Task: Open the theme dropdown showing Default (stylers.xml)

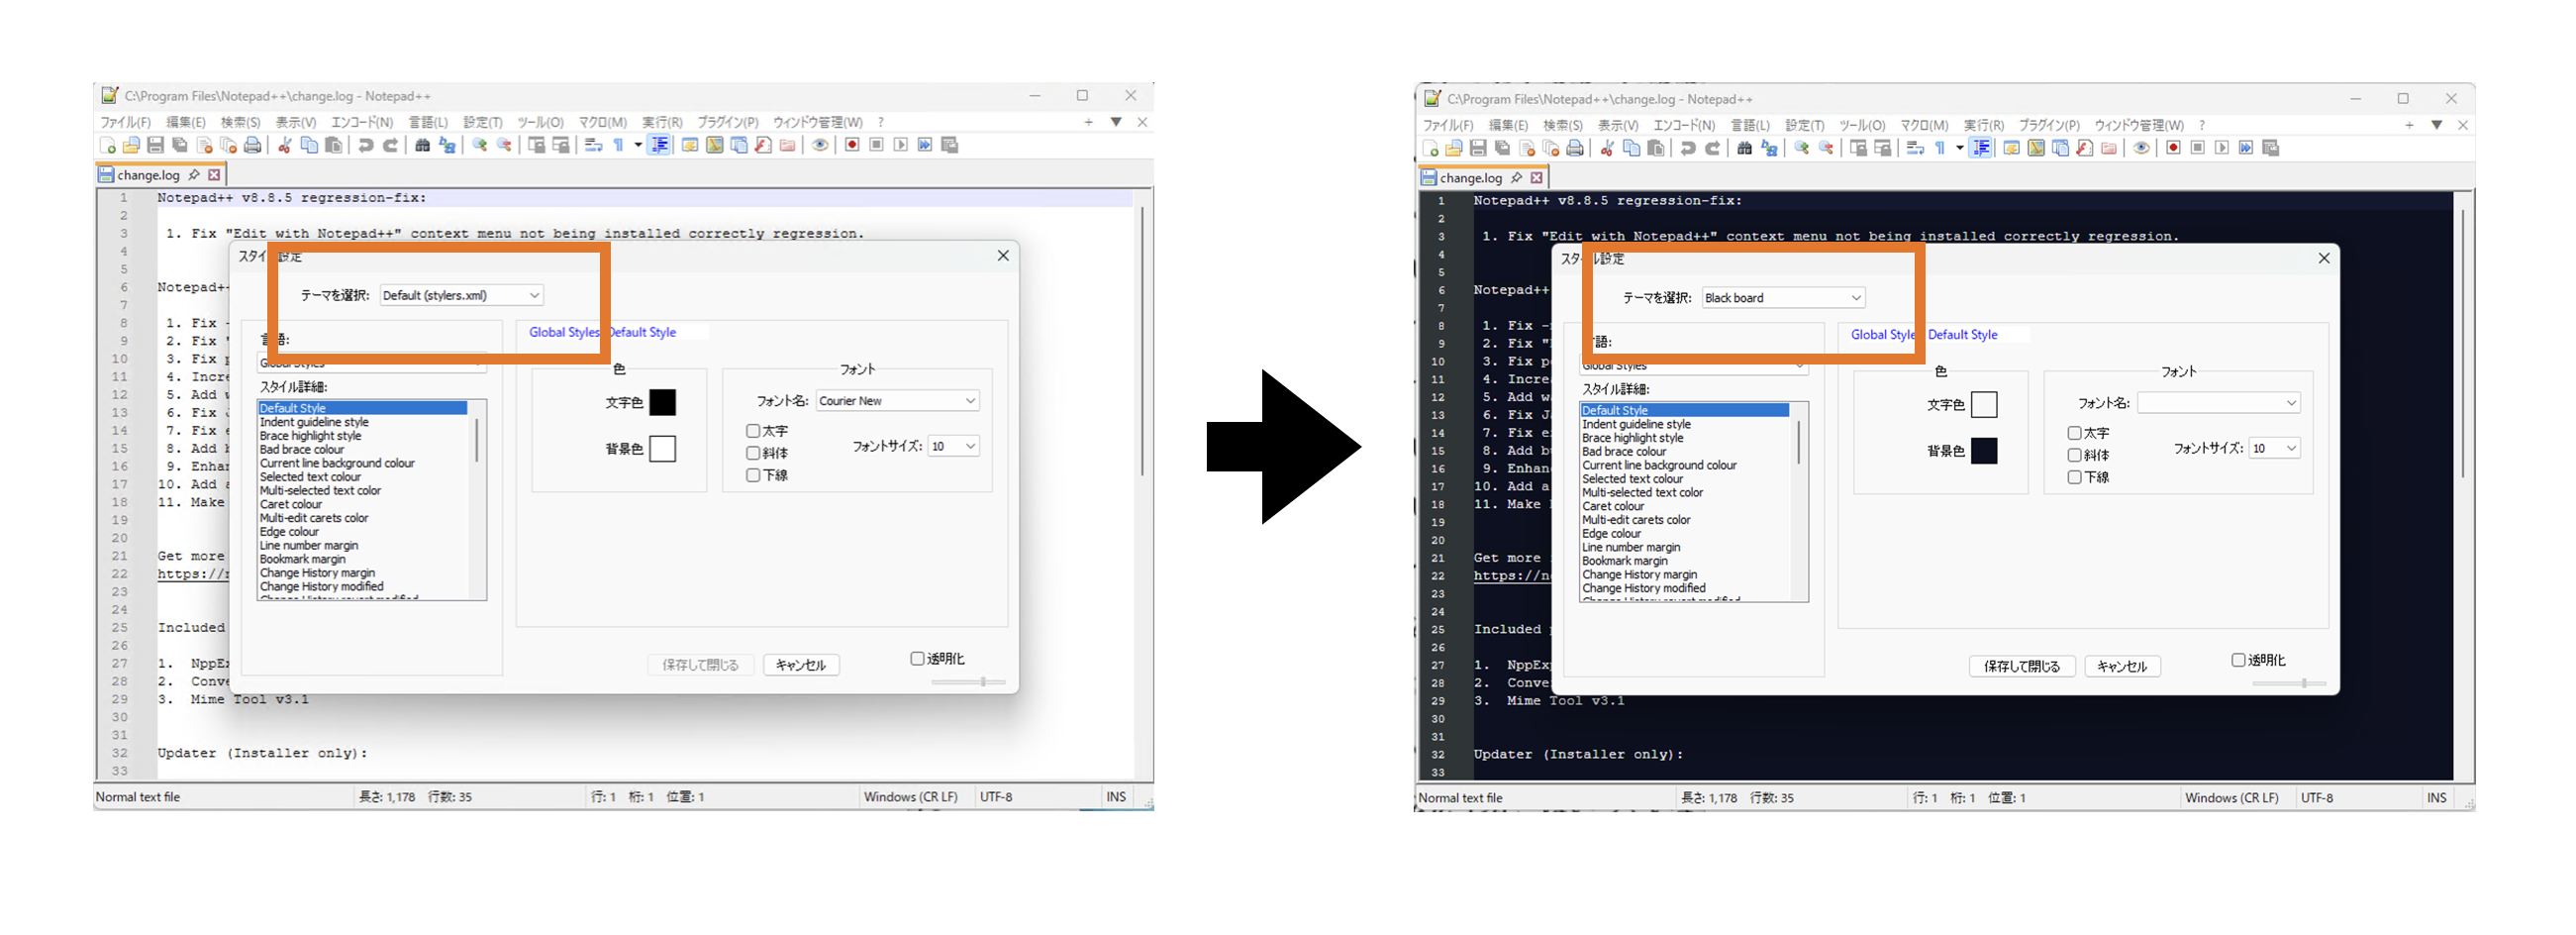Action: [x=461, y=296]
